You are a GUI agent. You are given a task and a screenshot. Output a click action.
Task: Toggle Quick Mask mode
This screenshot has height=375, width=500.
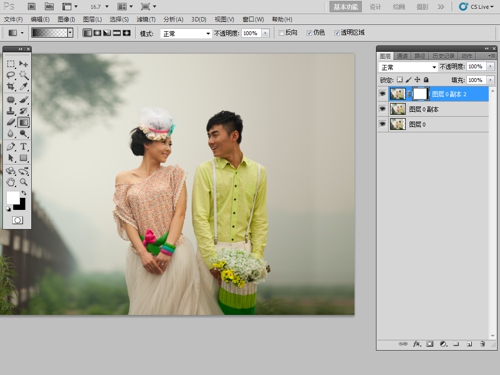[17, 220]
